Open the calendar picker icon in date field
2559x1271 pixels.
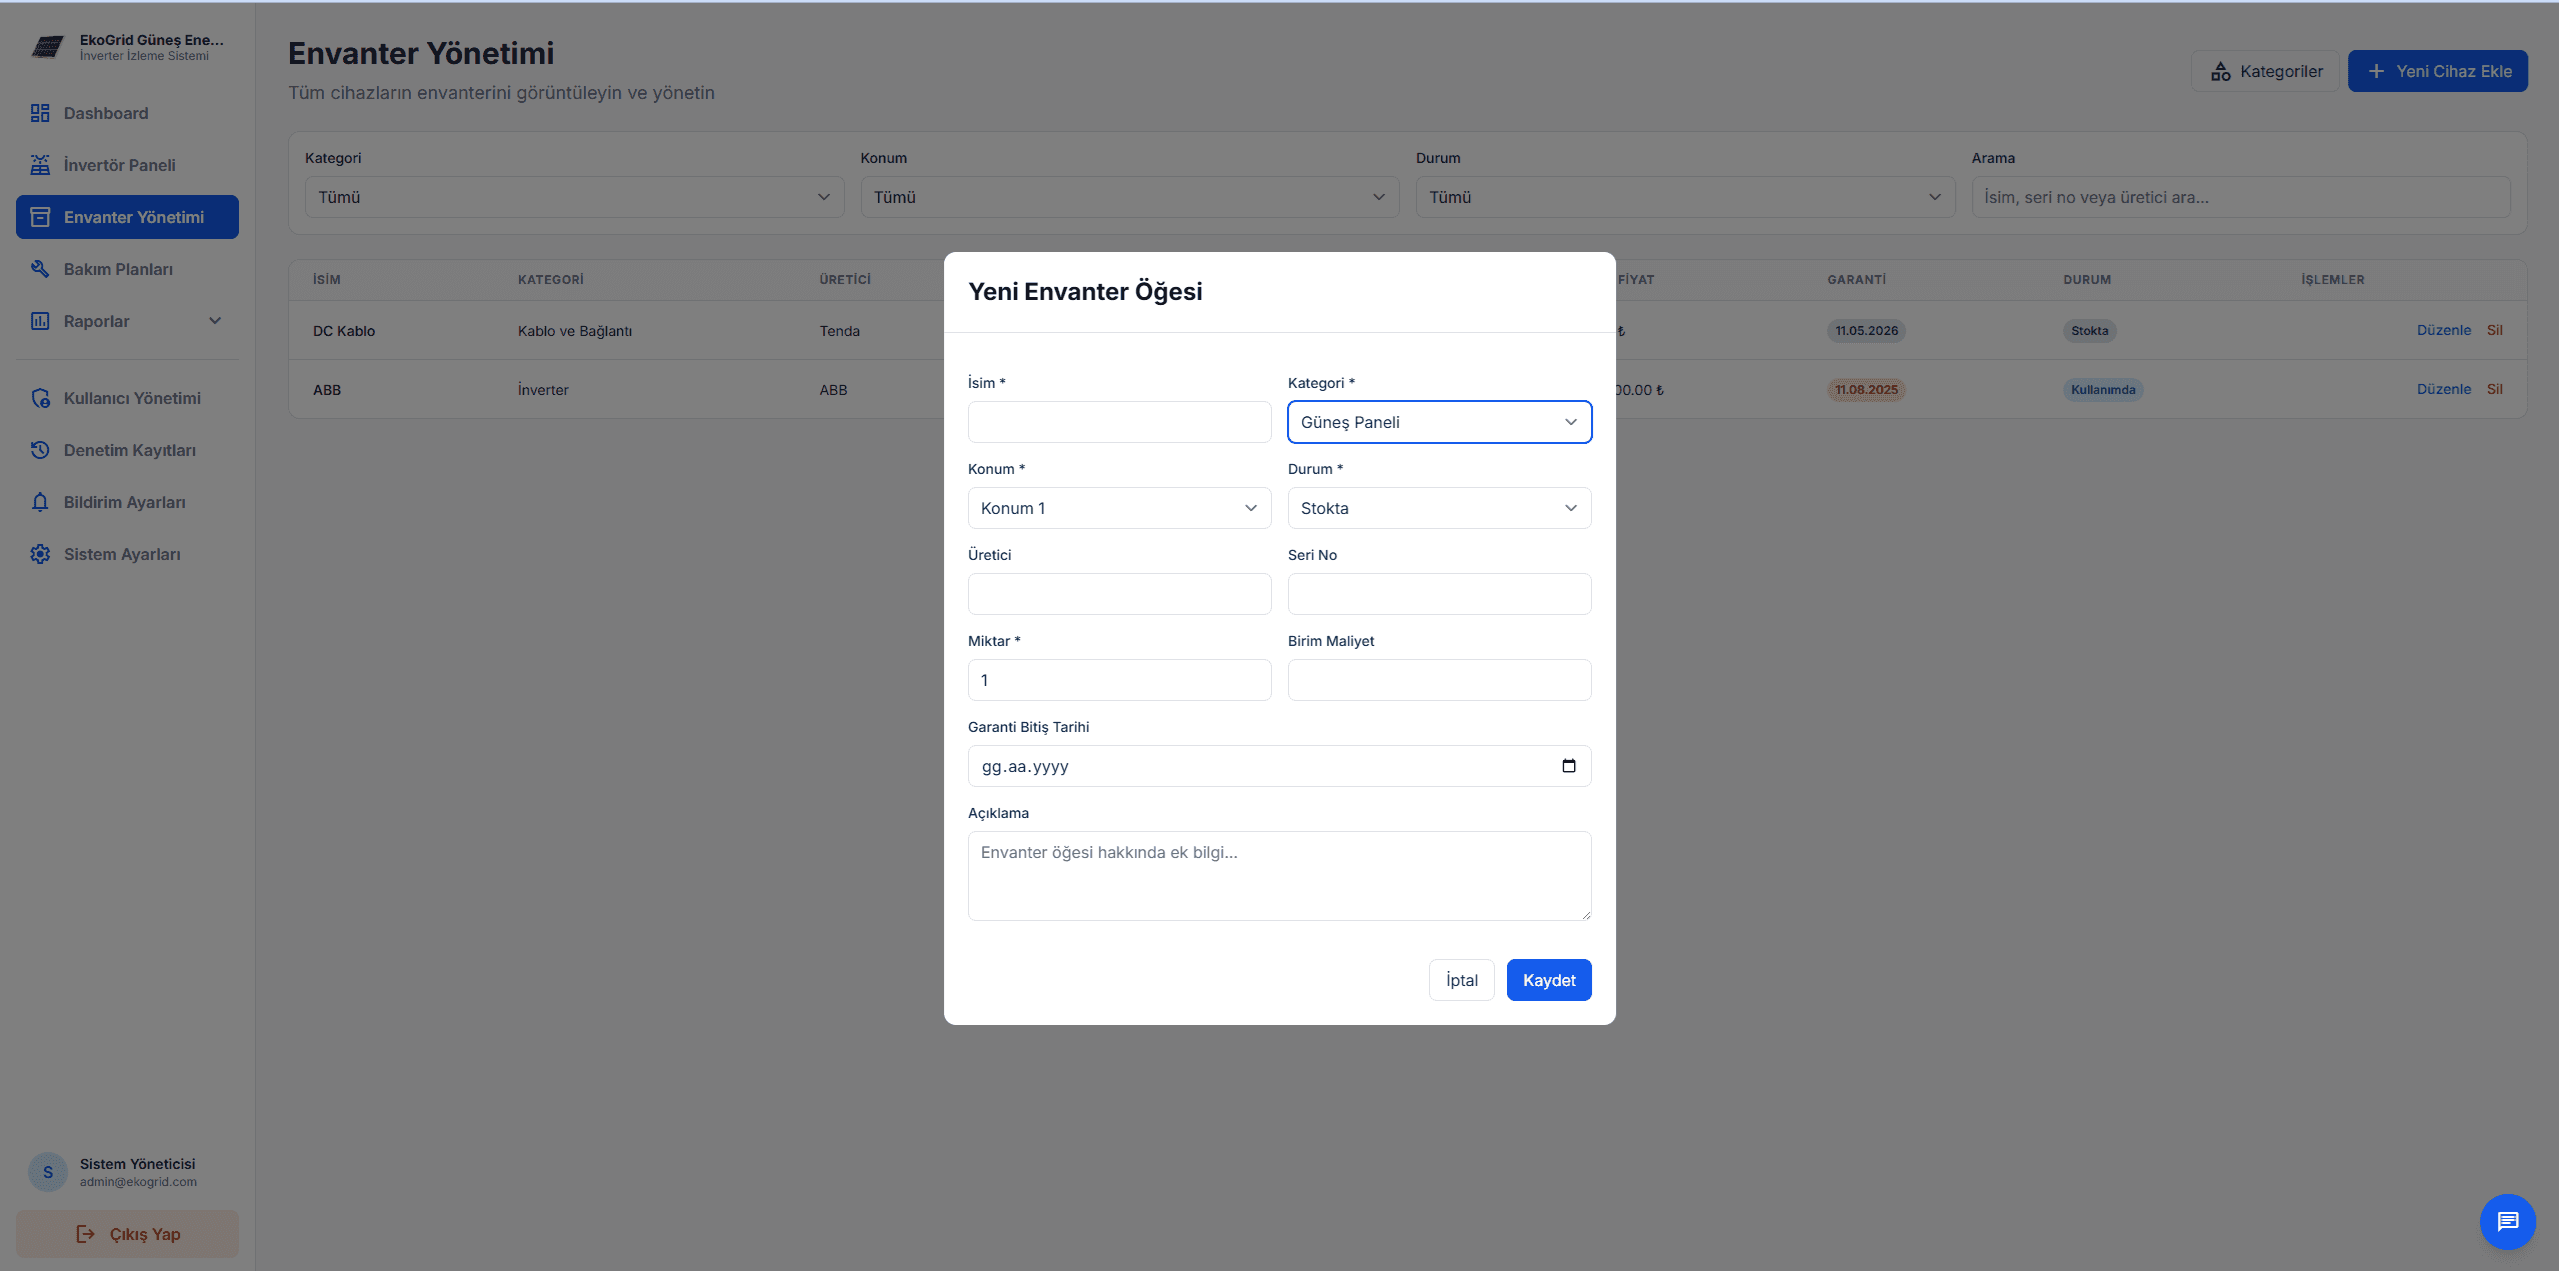[x=1568, y=766]
